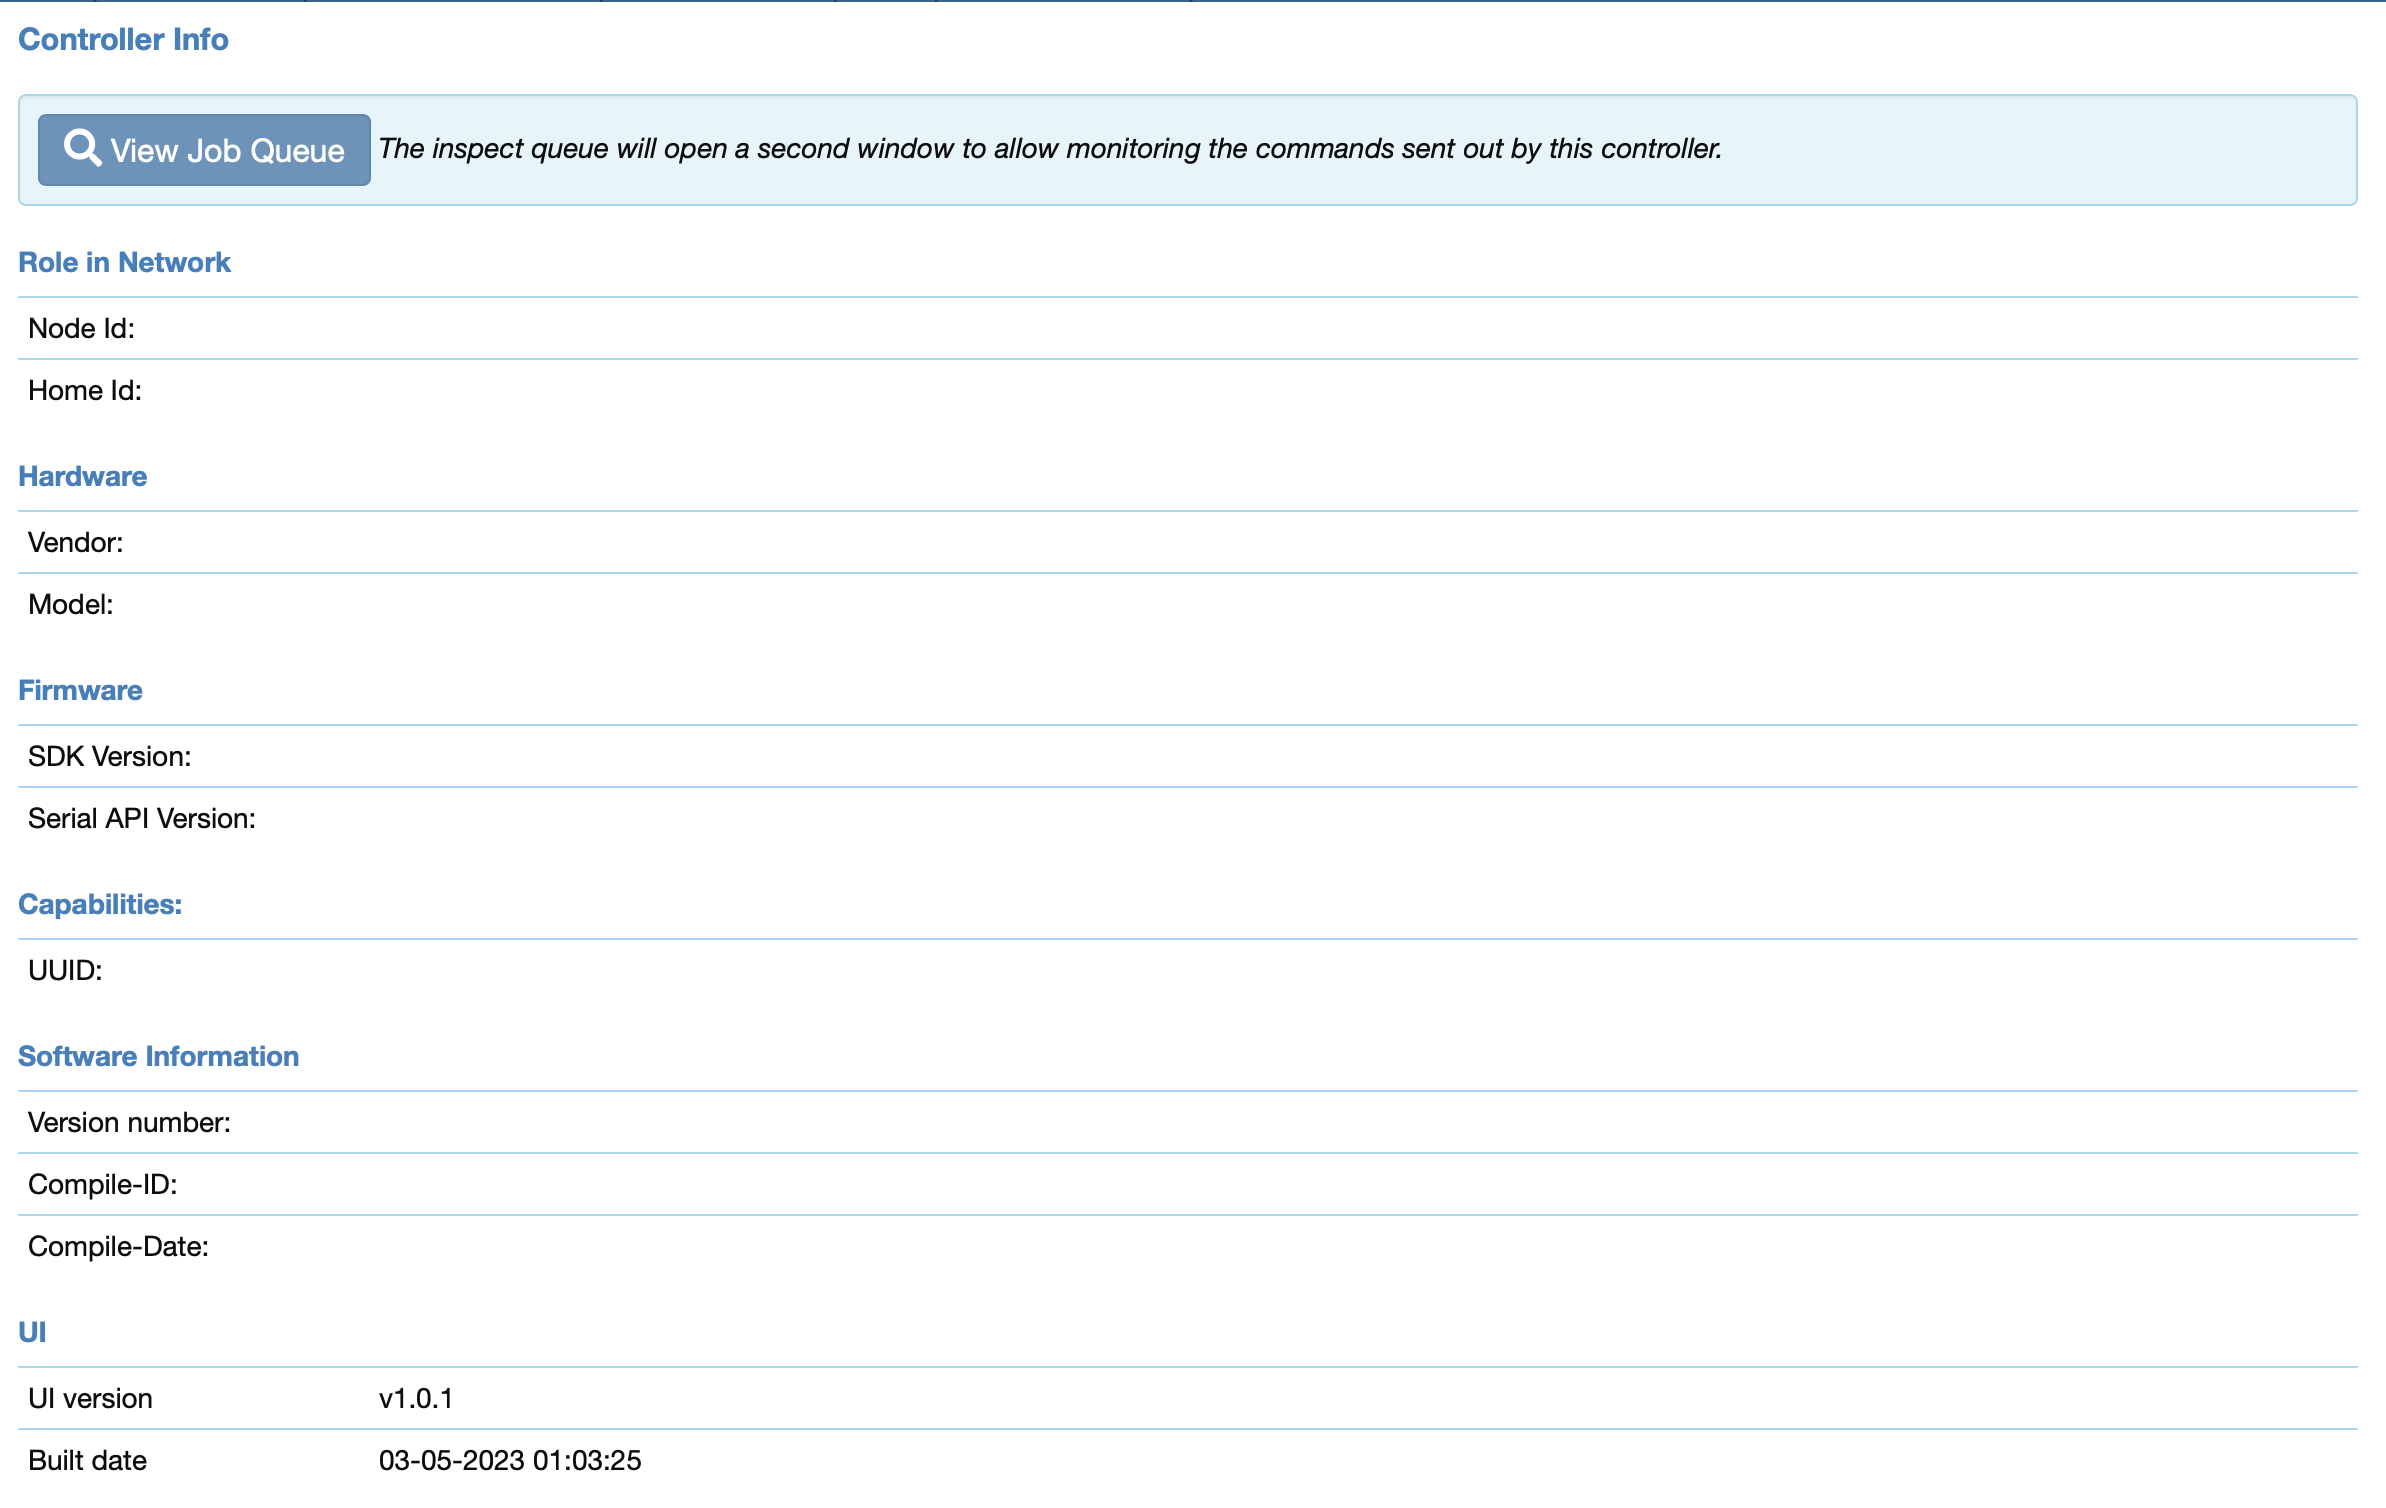
Task: Click the Controller Info page heading
Action: 123,39
